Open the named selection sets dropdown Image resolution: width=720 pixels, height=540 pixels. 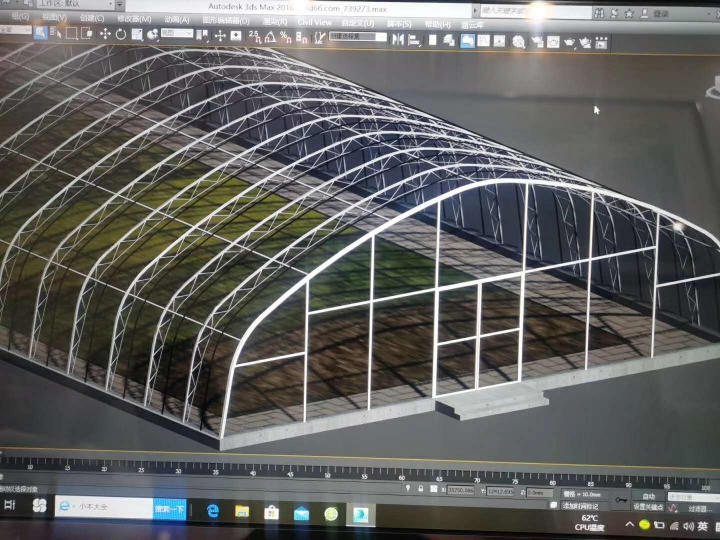(x=357, y=37)
